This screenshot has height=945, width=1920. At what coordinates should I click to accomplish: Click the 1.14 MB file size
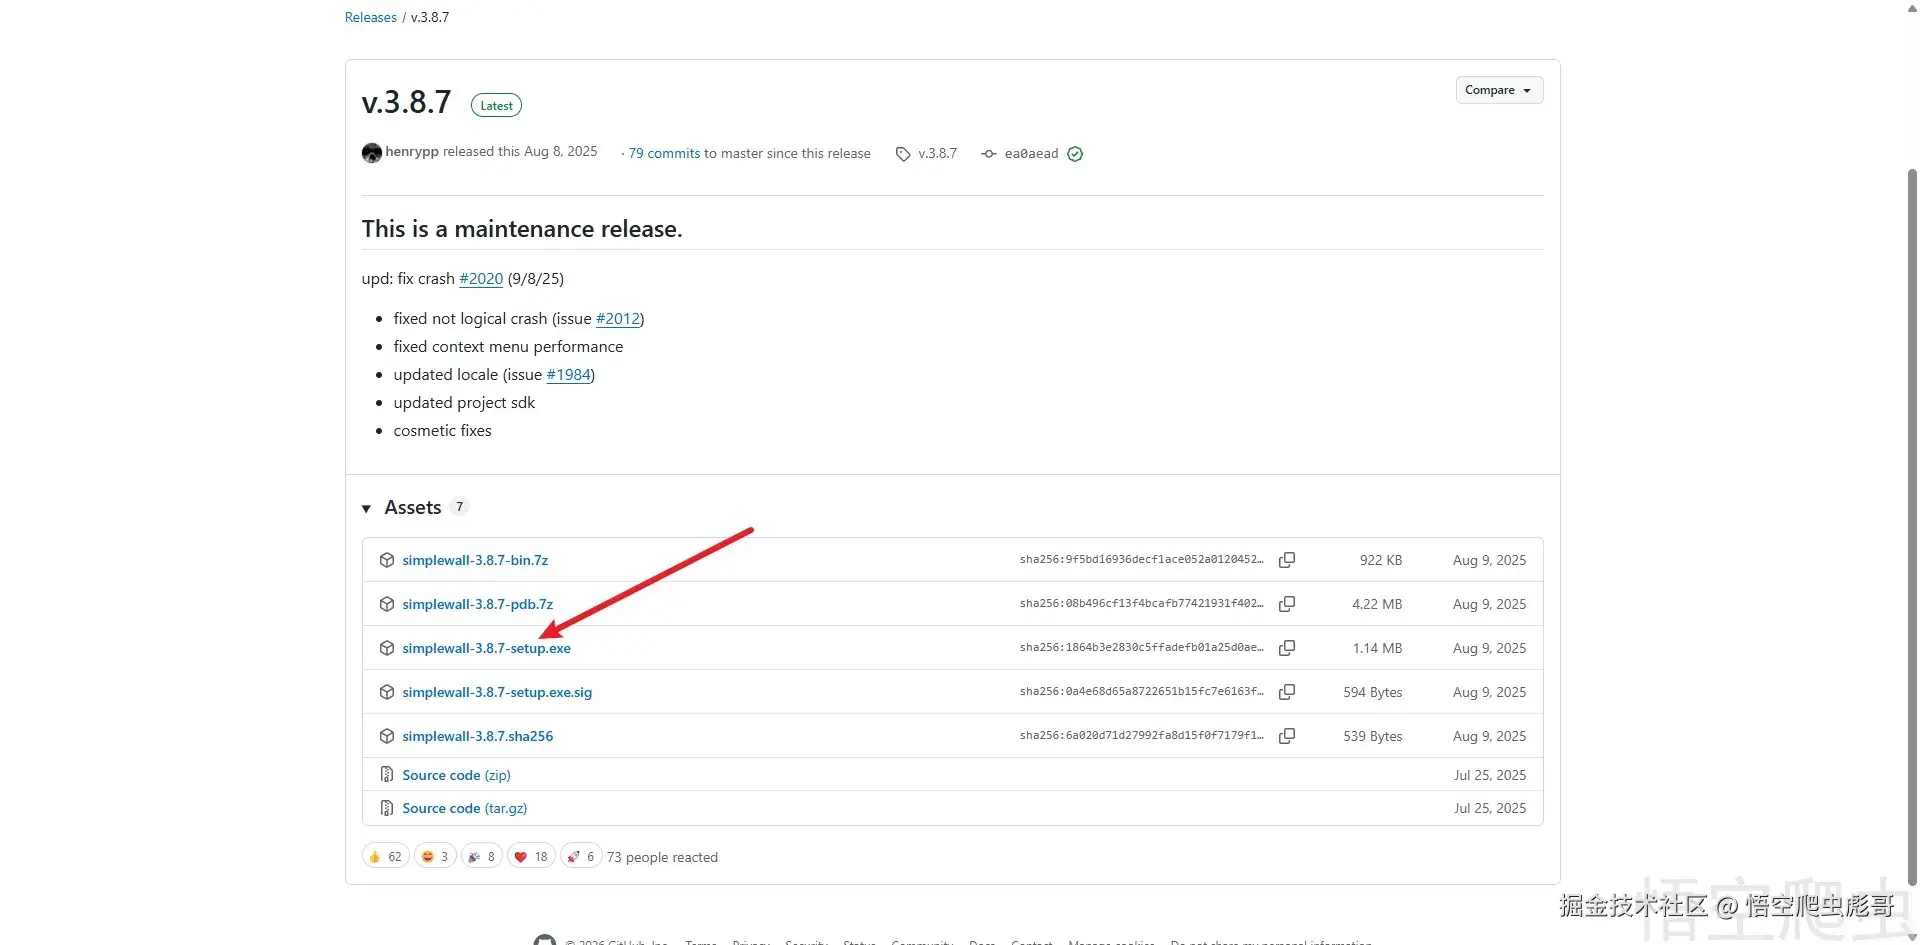pos(1377,648)
